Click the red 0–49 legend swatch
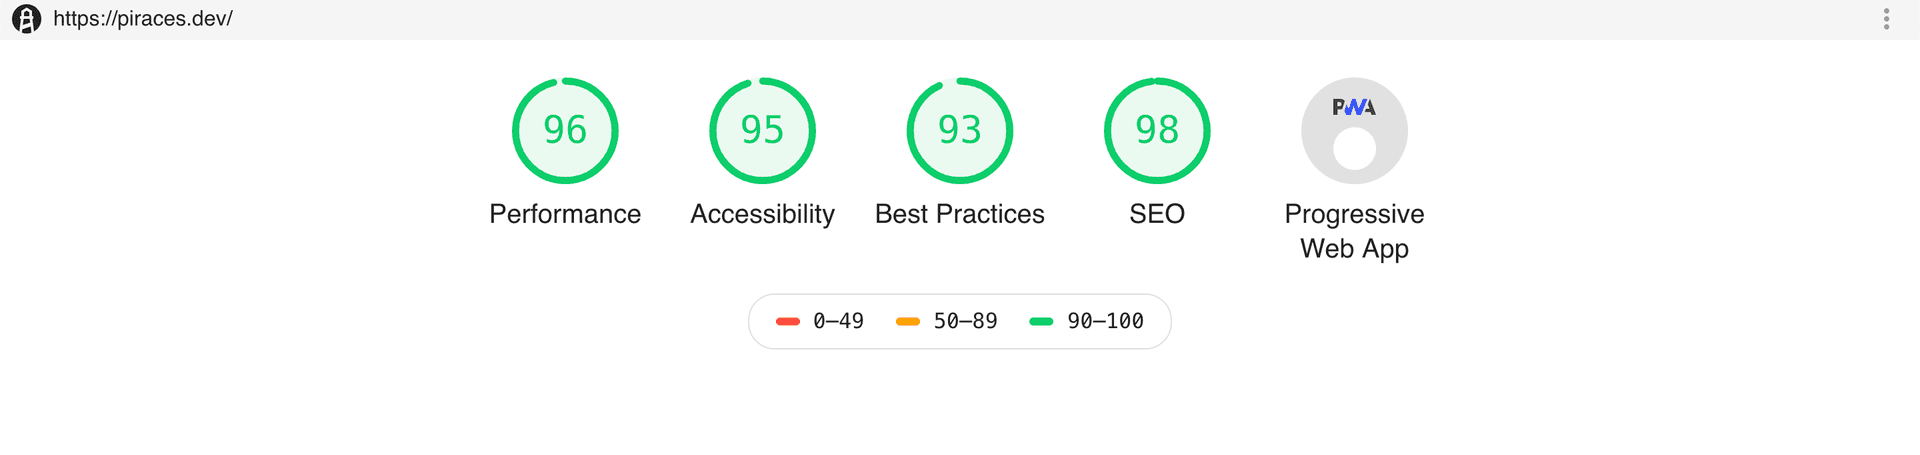1920x455 pixels. [788, 321]
